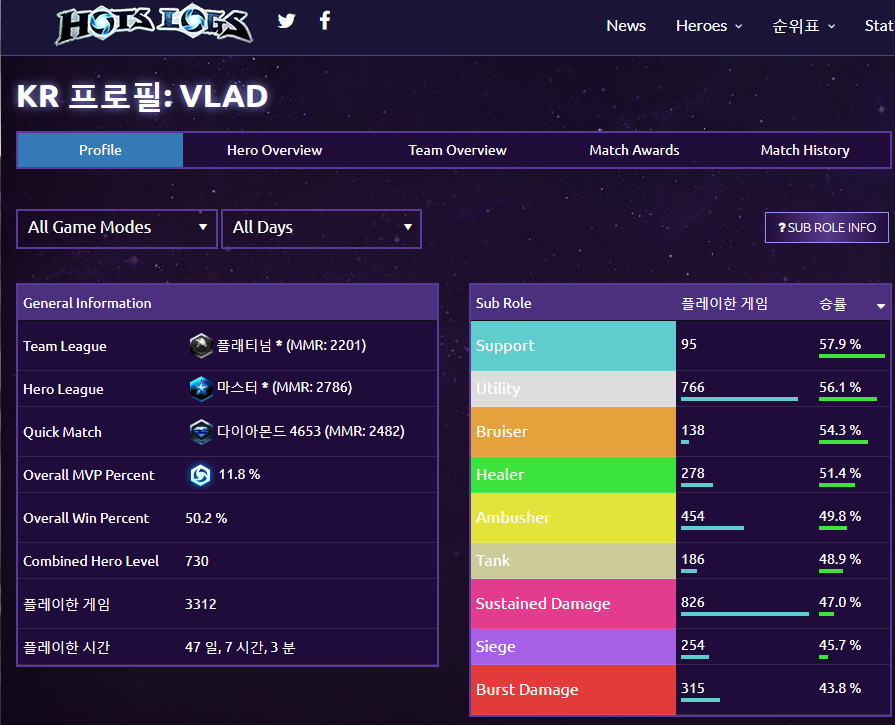Click the Team League platinum badge icon

pos(200,346)
